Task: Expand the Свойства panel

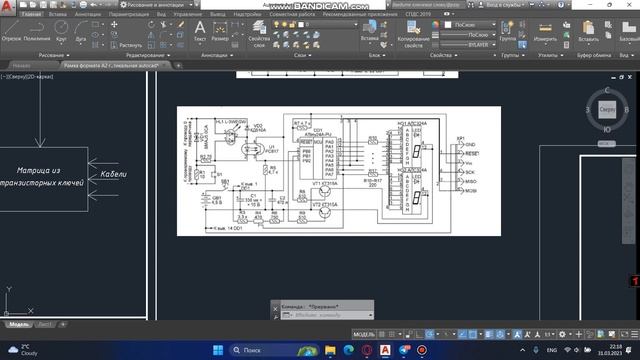Action: pyautogui.click(x=443, y=55)
